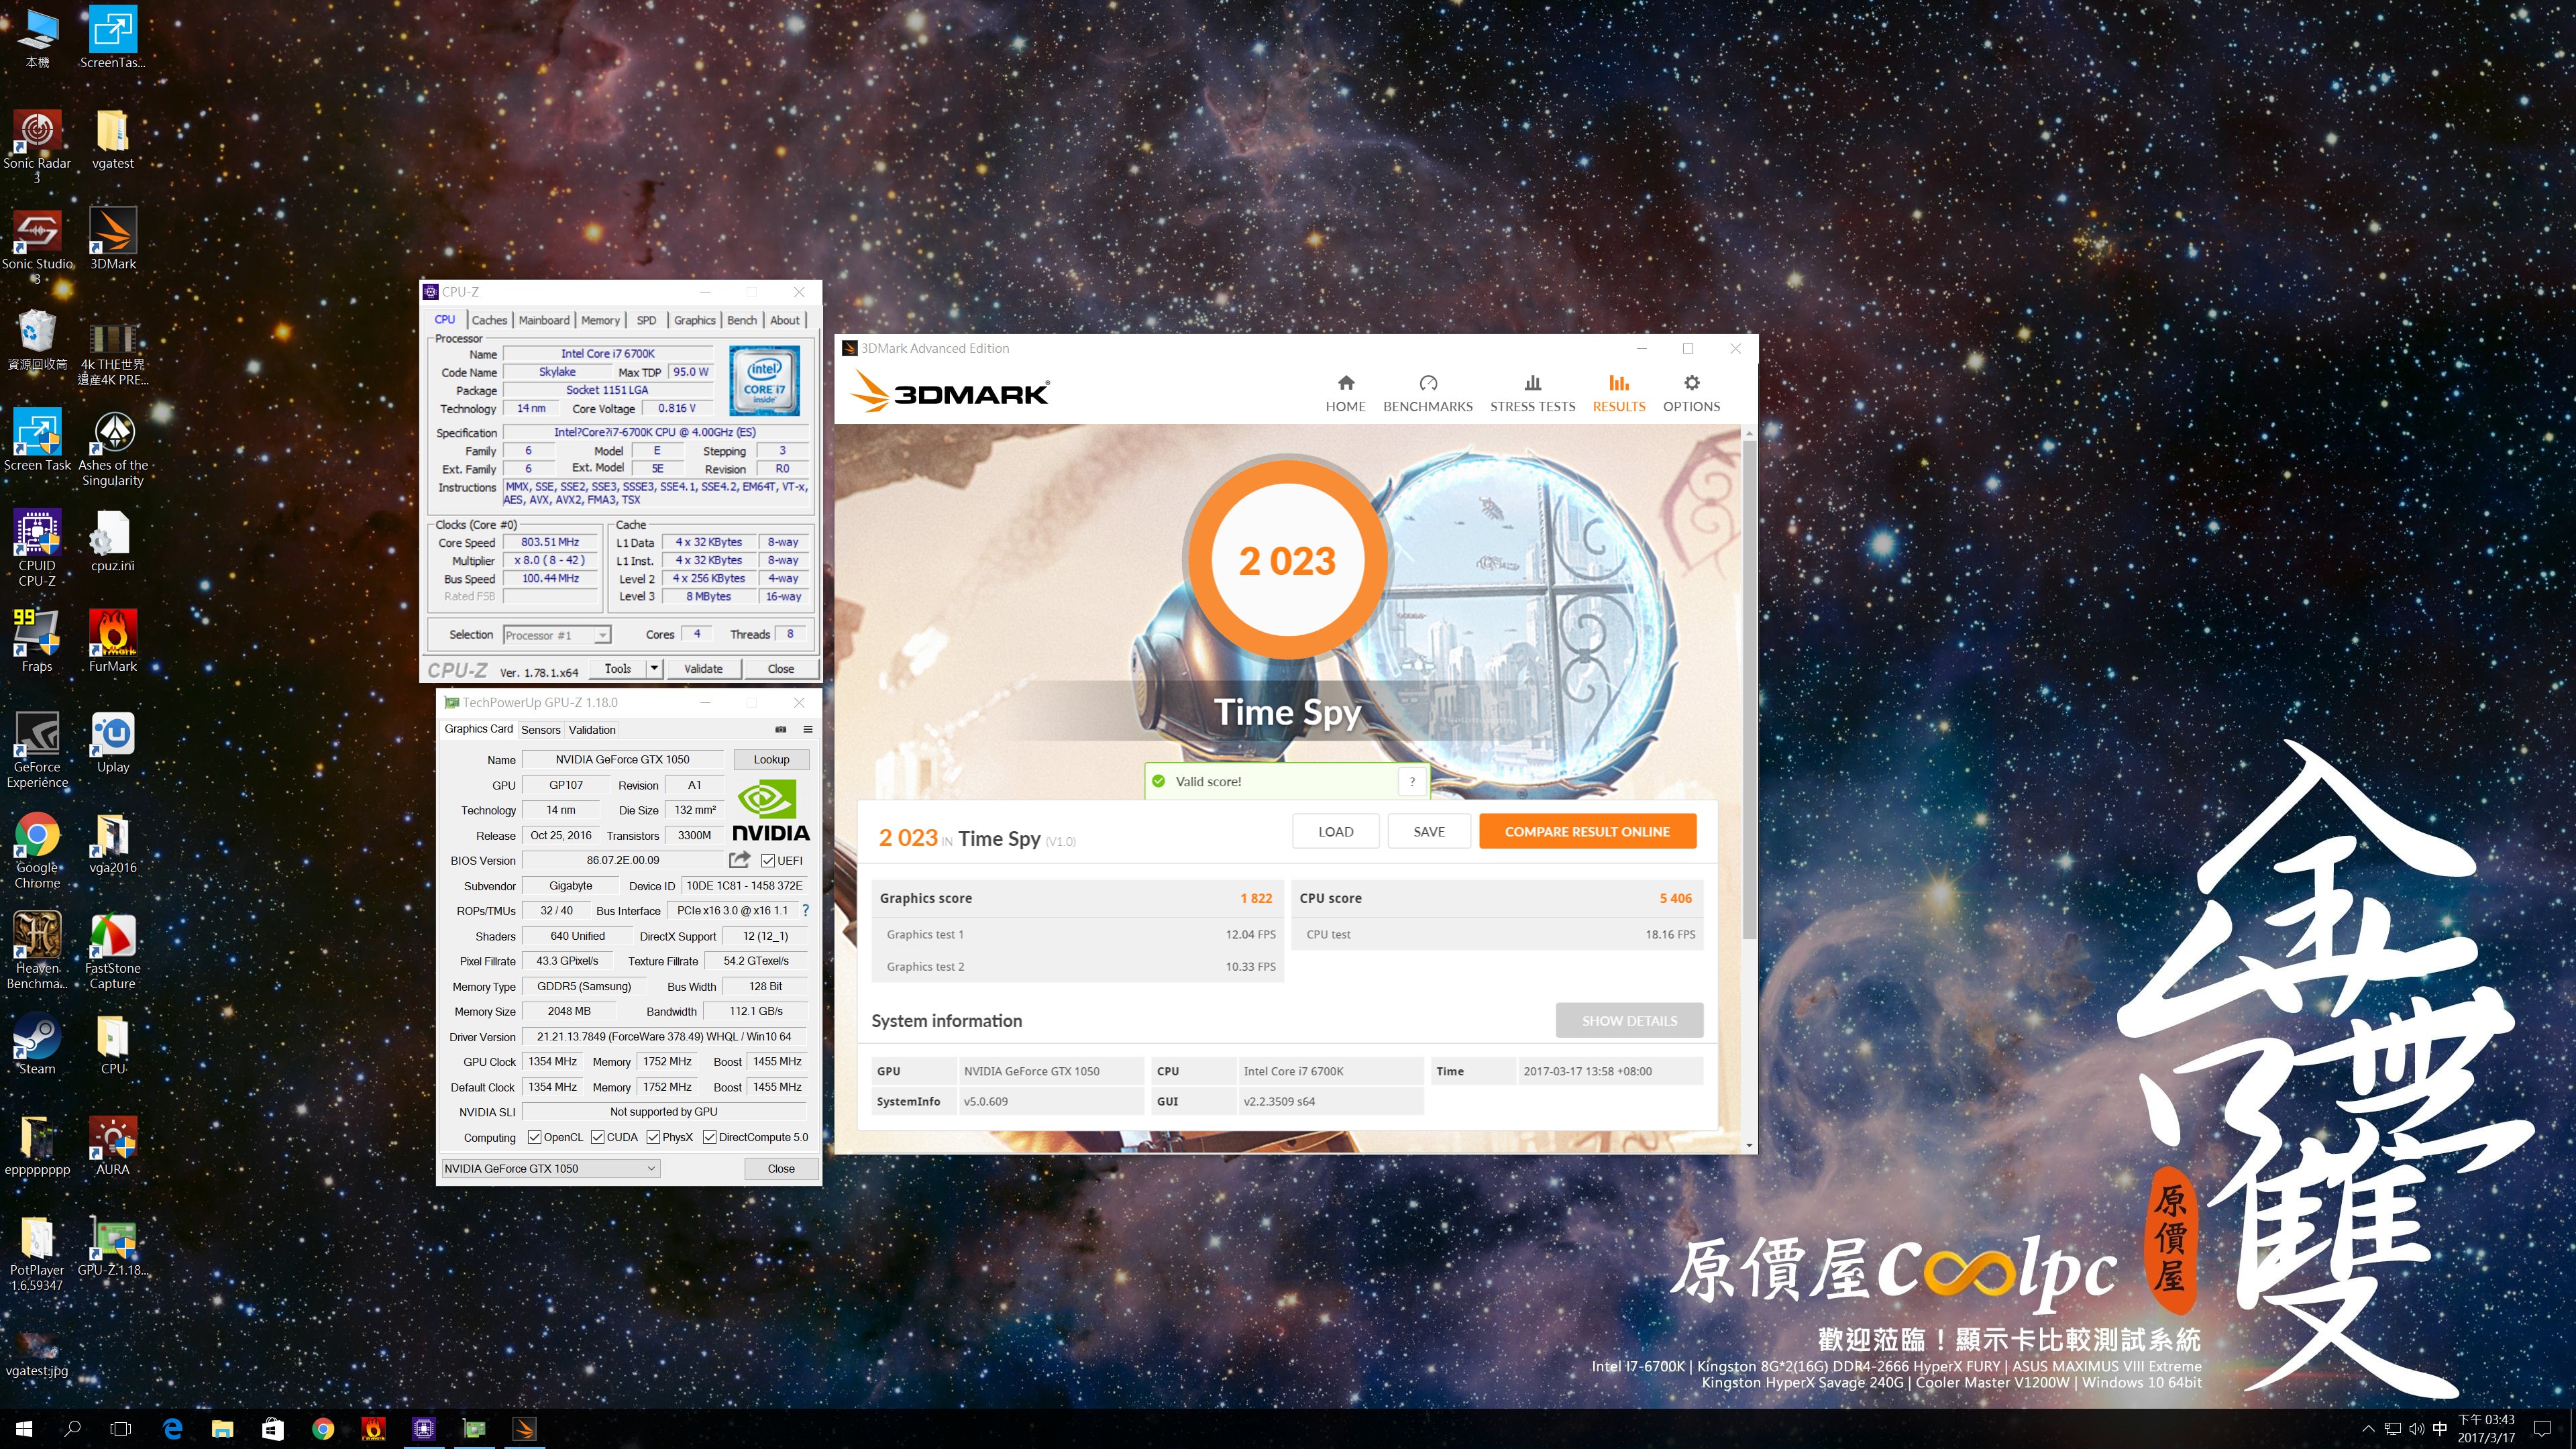Go to 3DMark BENCHMARKS section

pyautogui.click(x=1427, y=394)
